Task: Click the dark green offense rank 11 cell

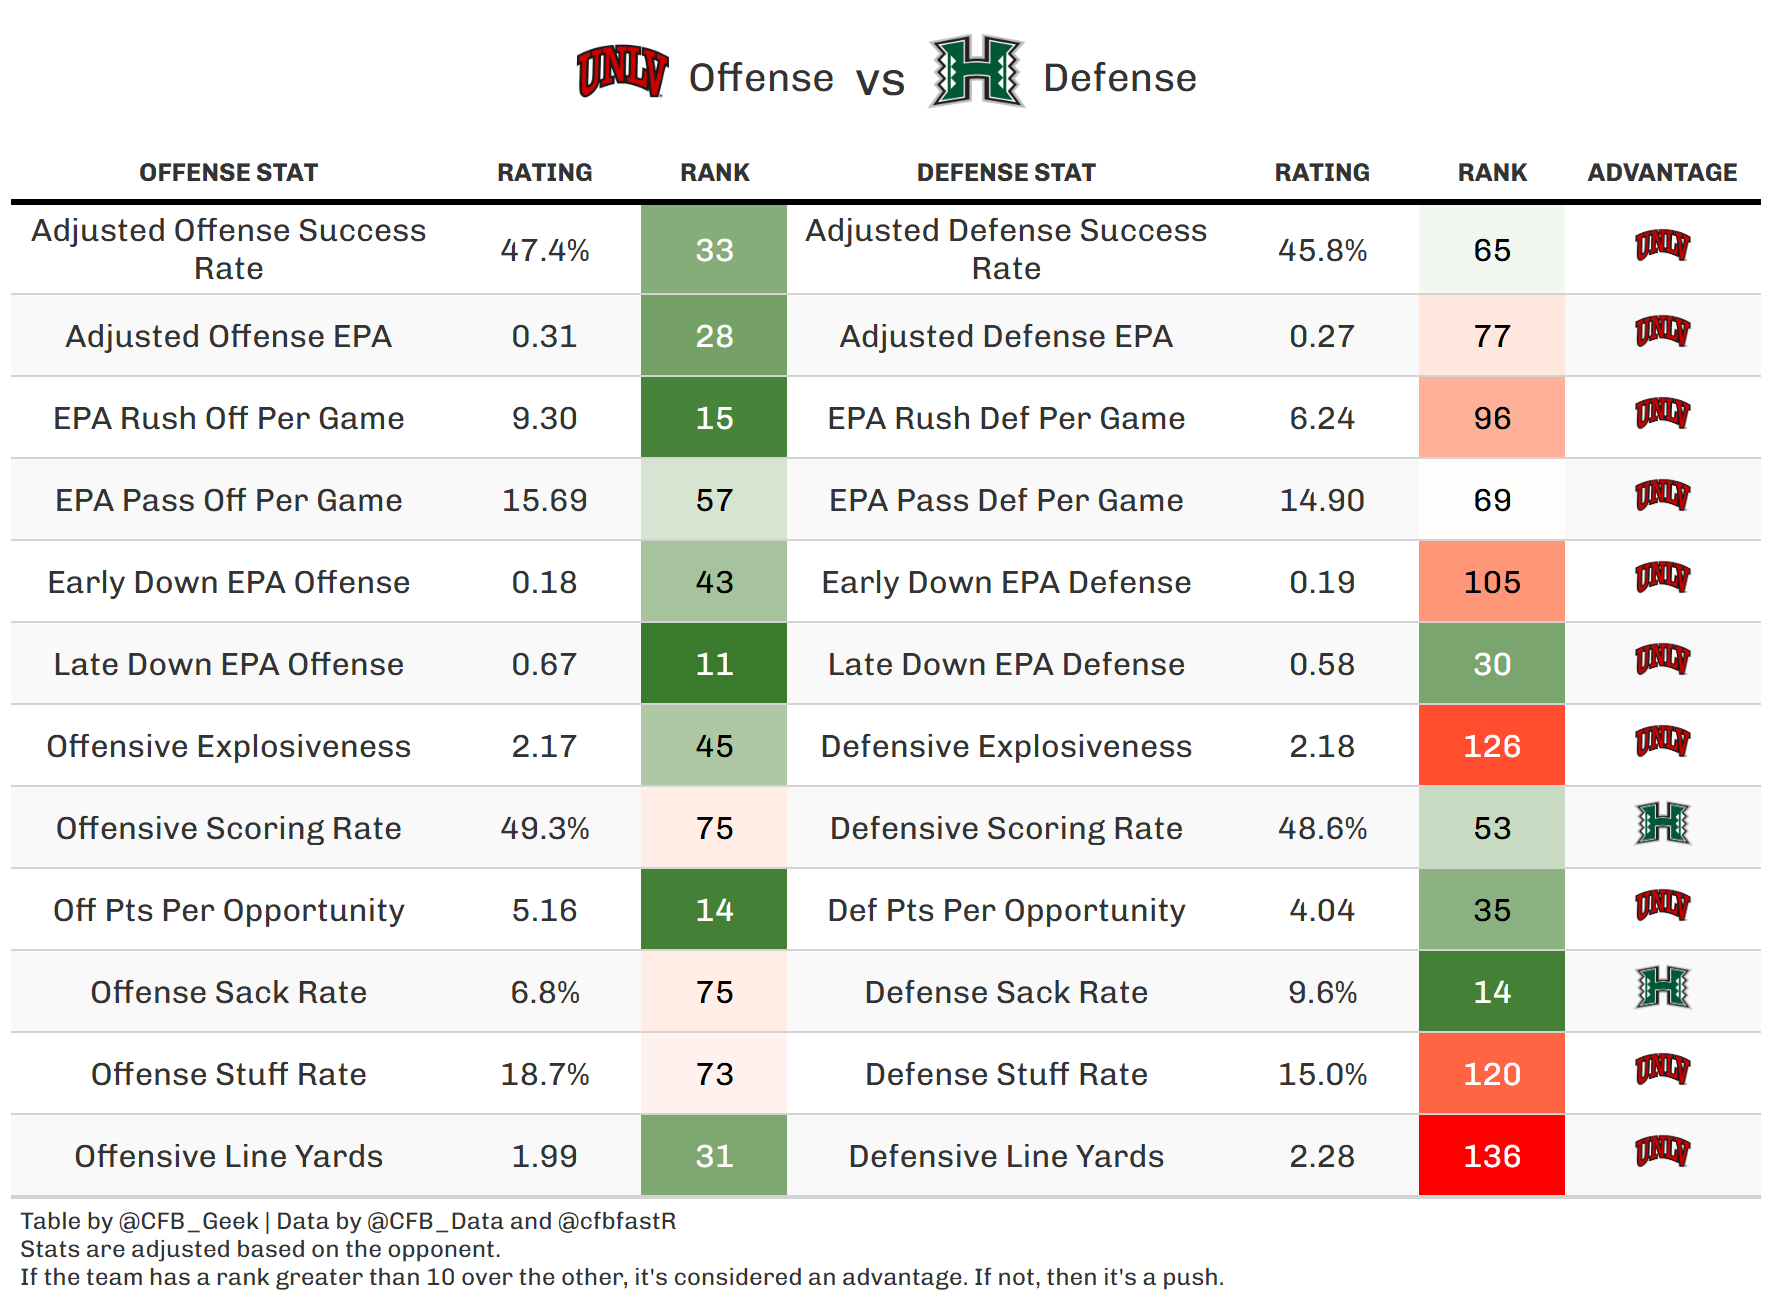Action: 714,664
